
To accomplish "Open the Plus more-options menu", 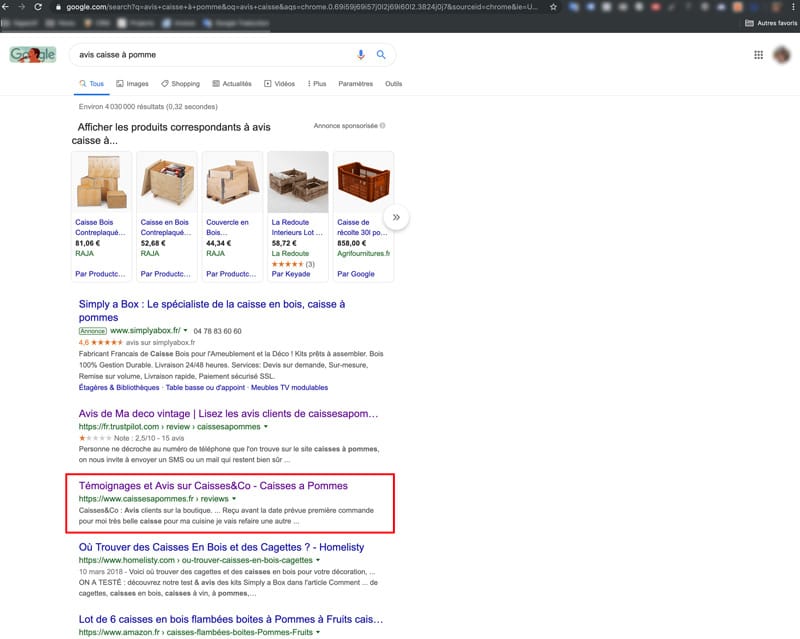I will click(316, 84).
